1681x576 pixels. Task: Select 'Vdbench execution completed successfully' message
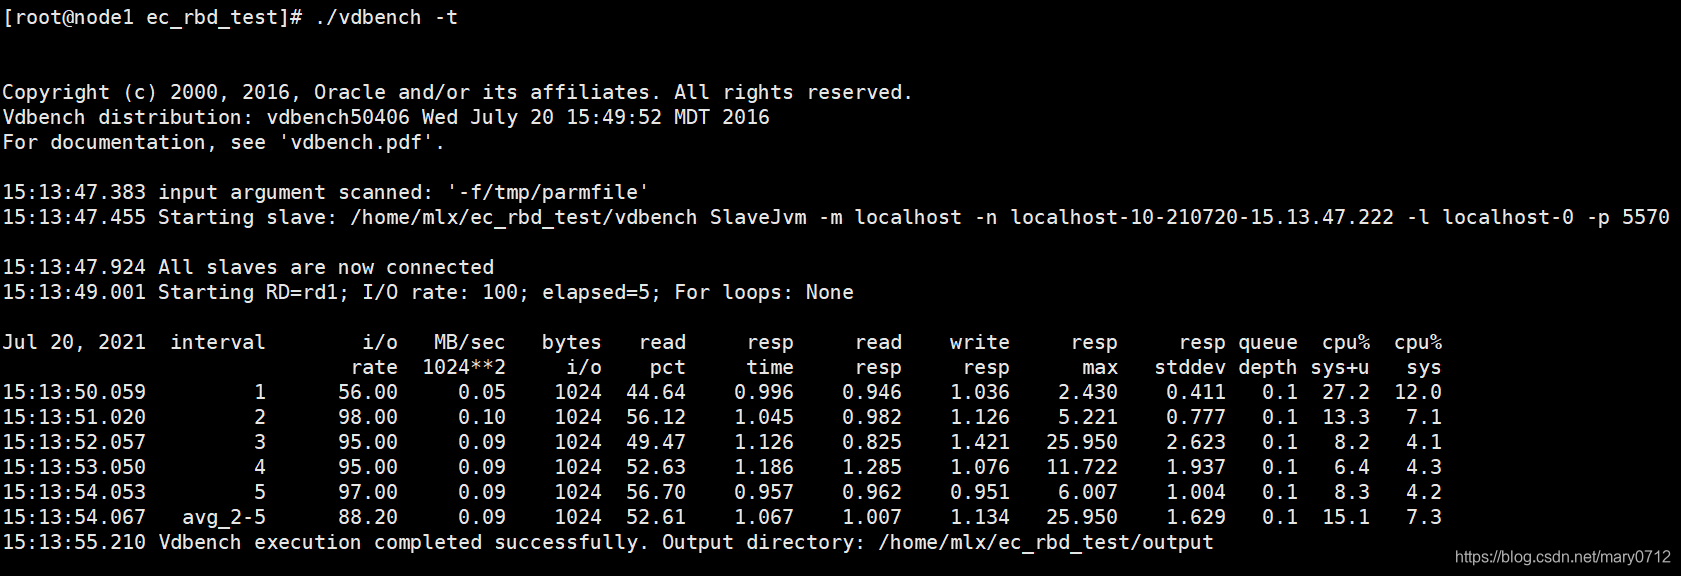pyautogui.click(x=404, y=542)
